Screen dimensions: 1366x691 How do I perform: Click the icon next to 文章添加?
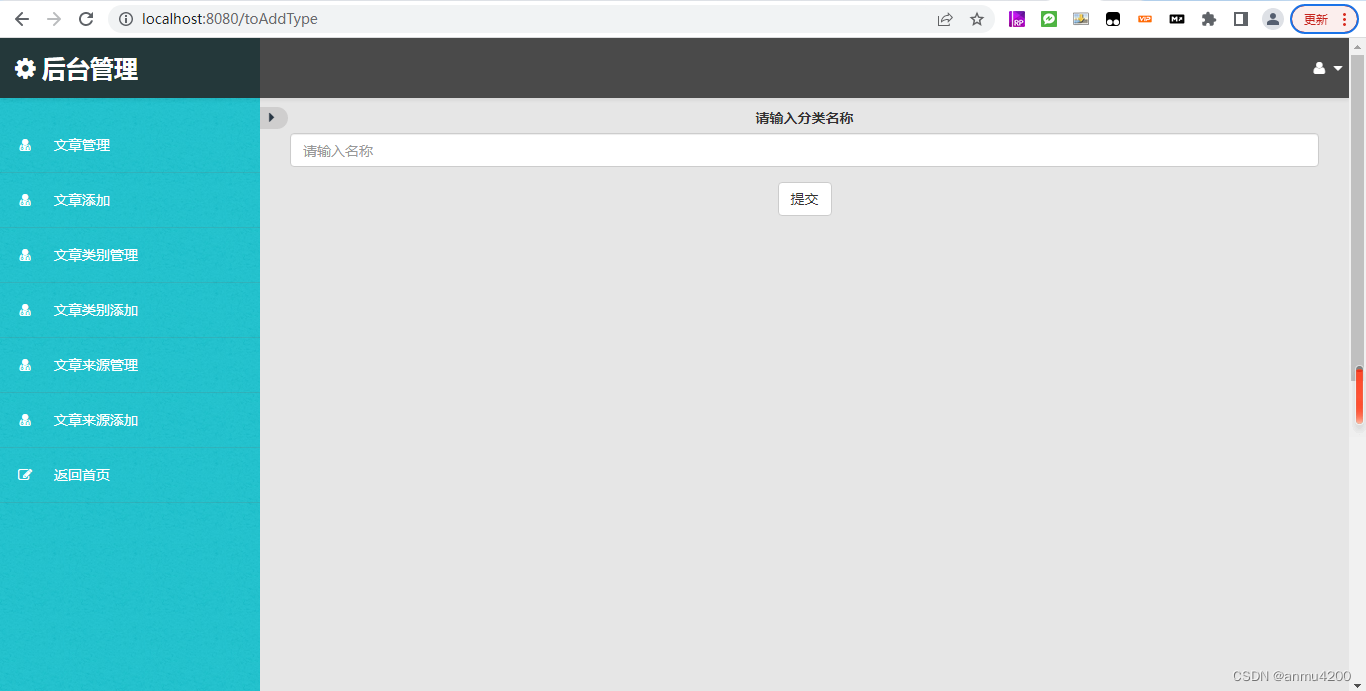pos(25,200)
